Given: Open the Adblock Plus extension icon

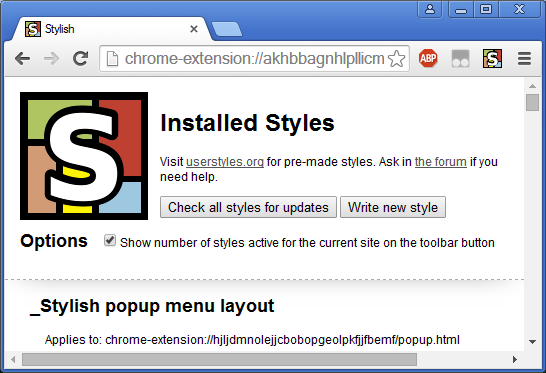Looking at the screenshot, I should 428,58.
